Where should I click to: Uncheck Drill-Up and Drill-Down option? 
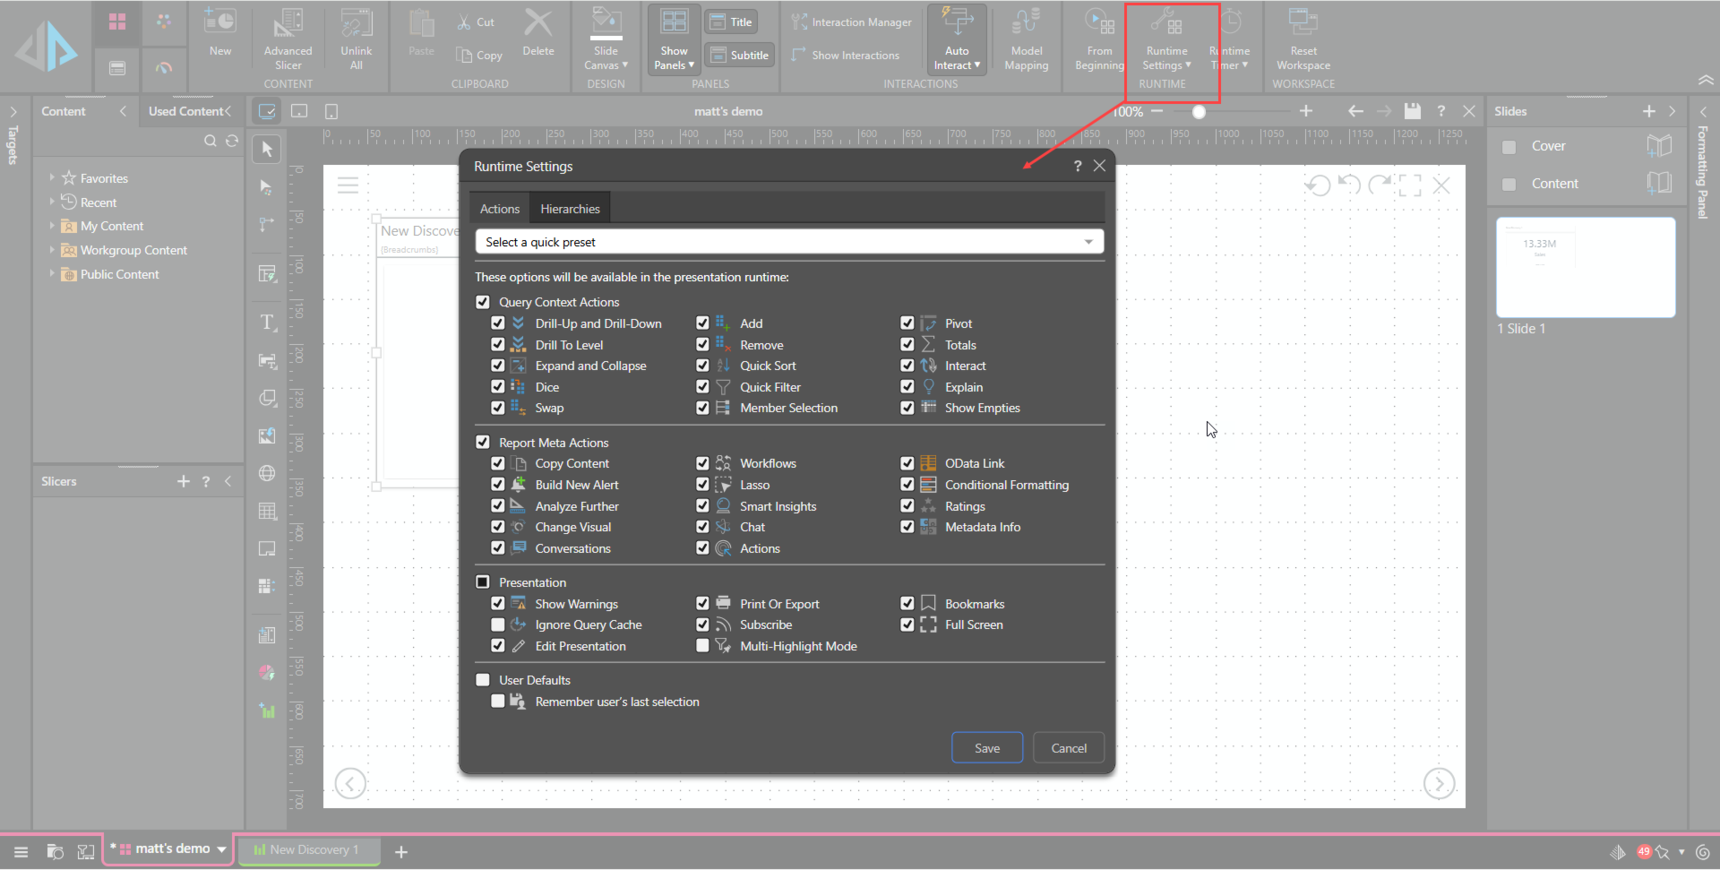[498, 323]
